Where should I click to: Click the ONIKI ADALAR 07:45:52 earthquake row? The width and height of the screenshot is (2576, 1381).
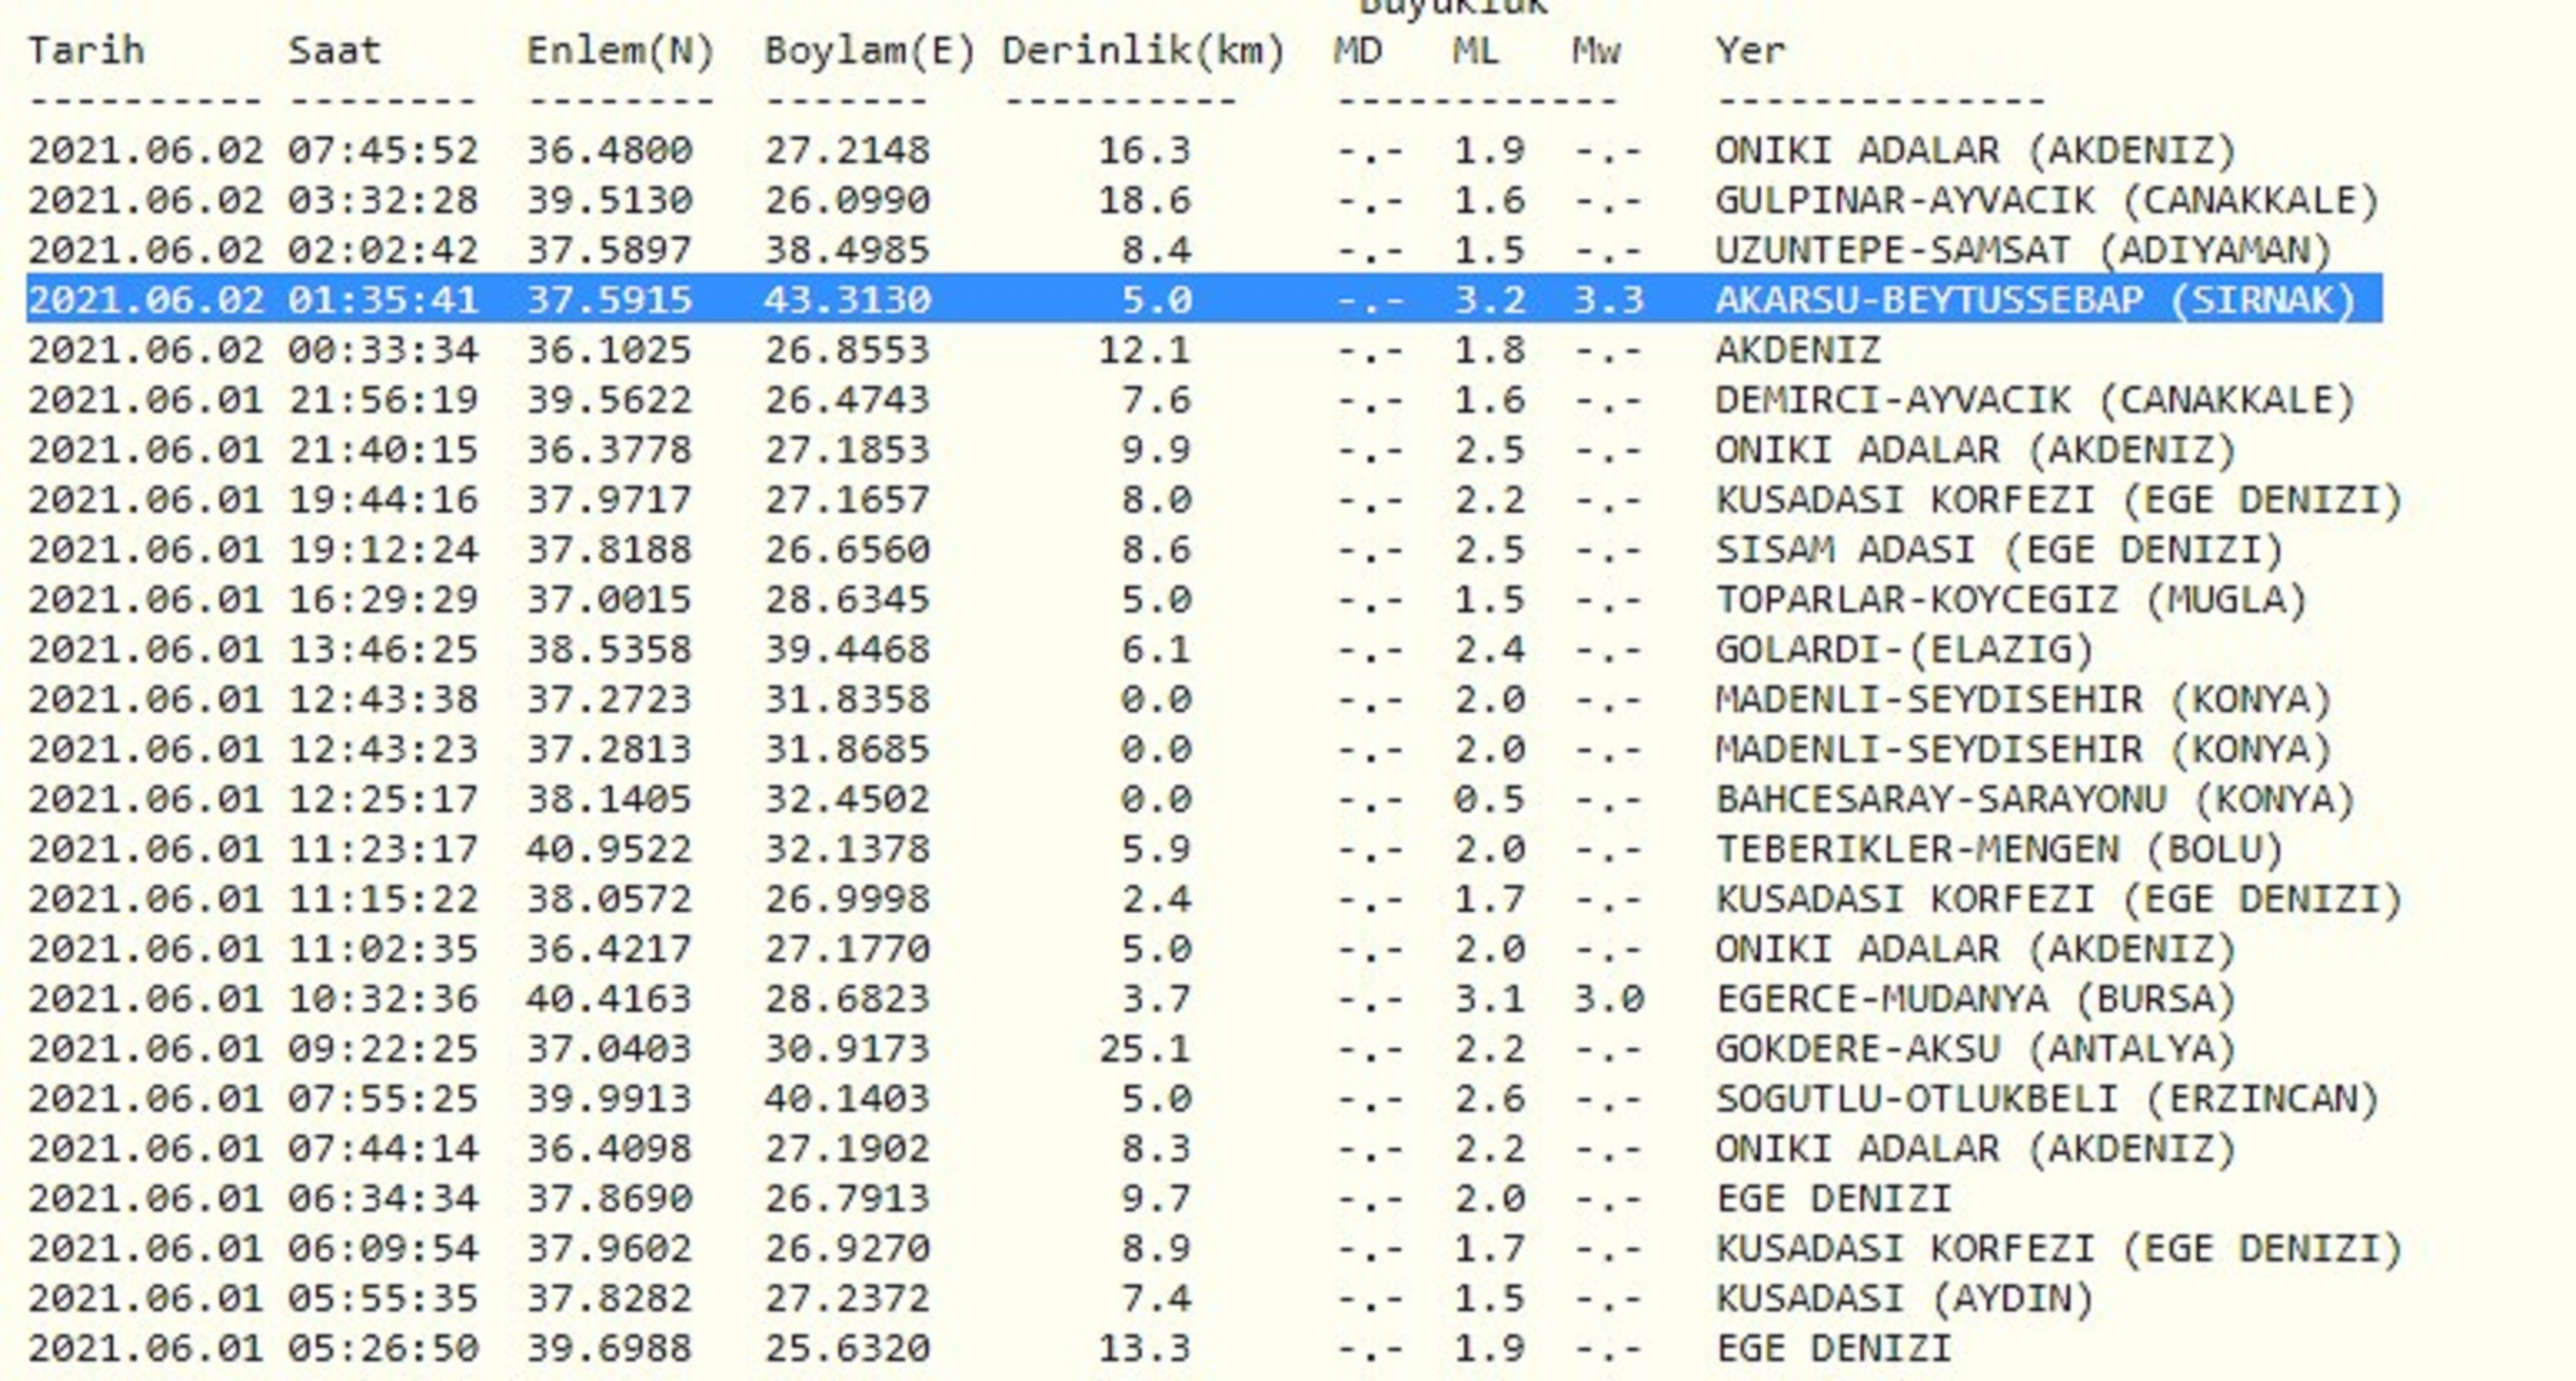pyautogui.click(x=1974, y=150)
